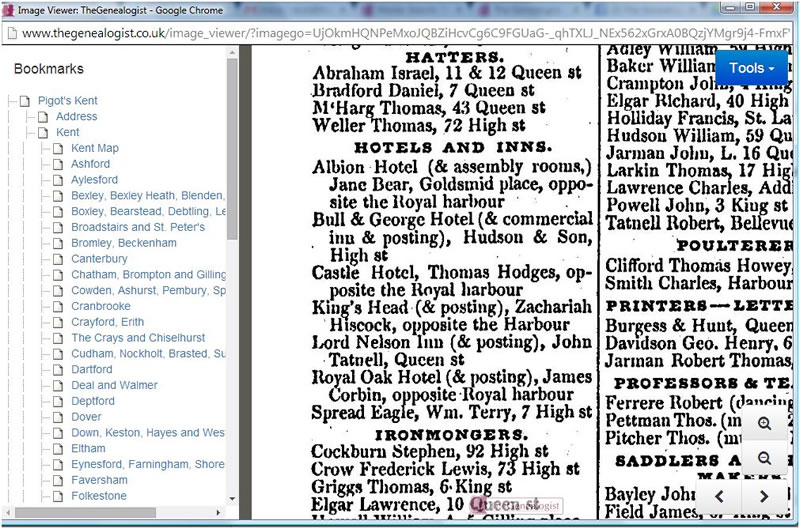
Task: Click the bookmarks panel scroll down arrow
Action: 232,499
